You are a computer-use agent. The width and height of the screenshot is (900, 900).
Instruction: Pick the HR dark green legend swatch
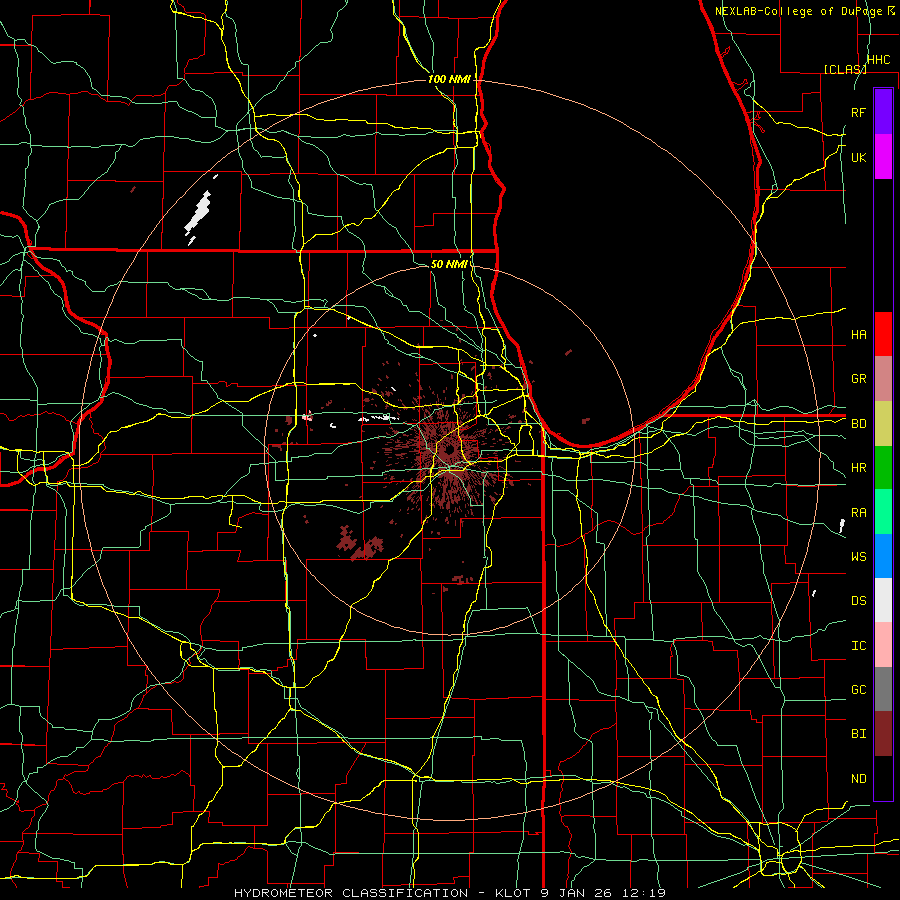click(883, 467)
